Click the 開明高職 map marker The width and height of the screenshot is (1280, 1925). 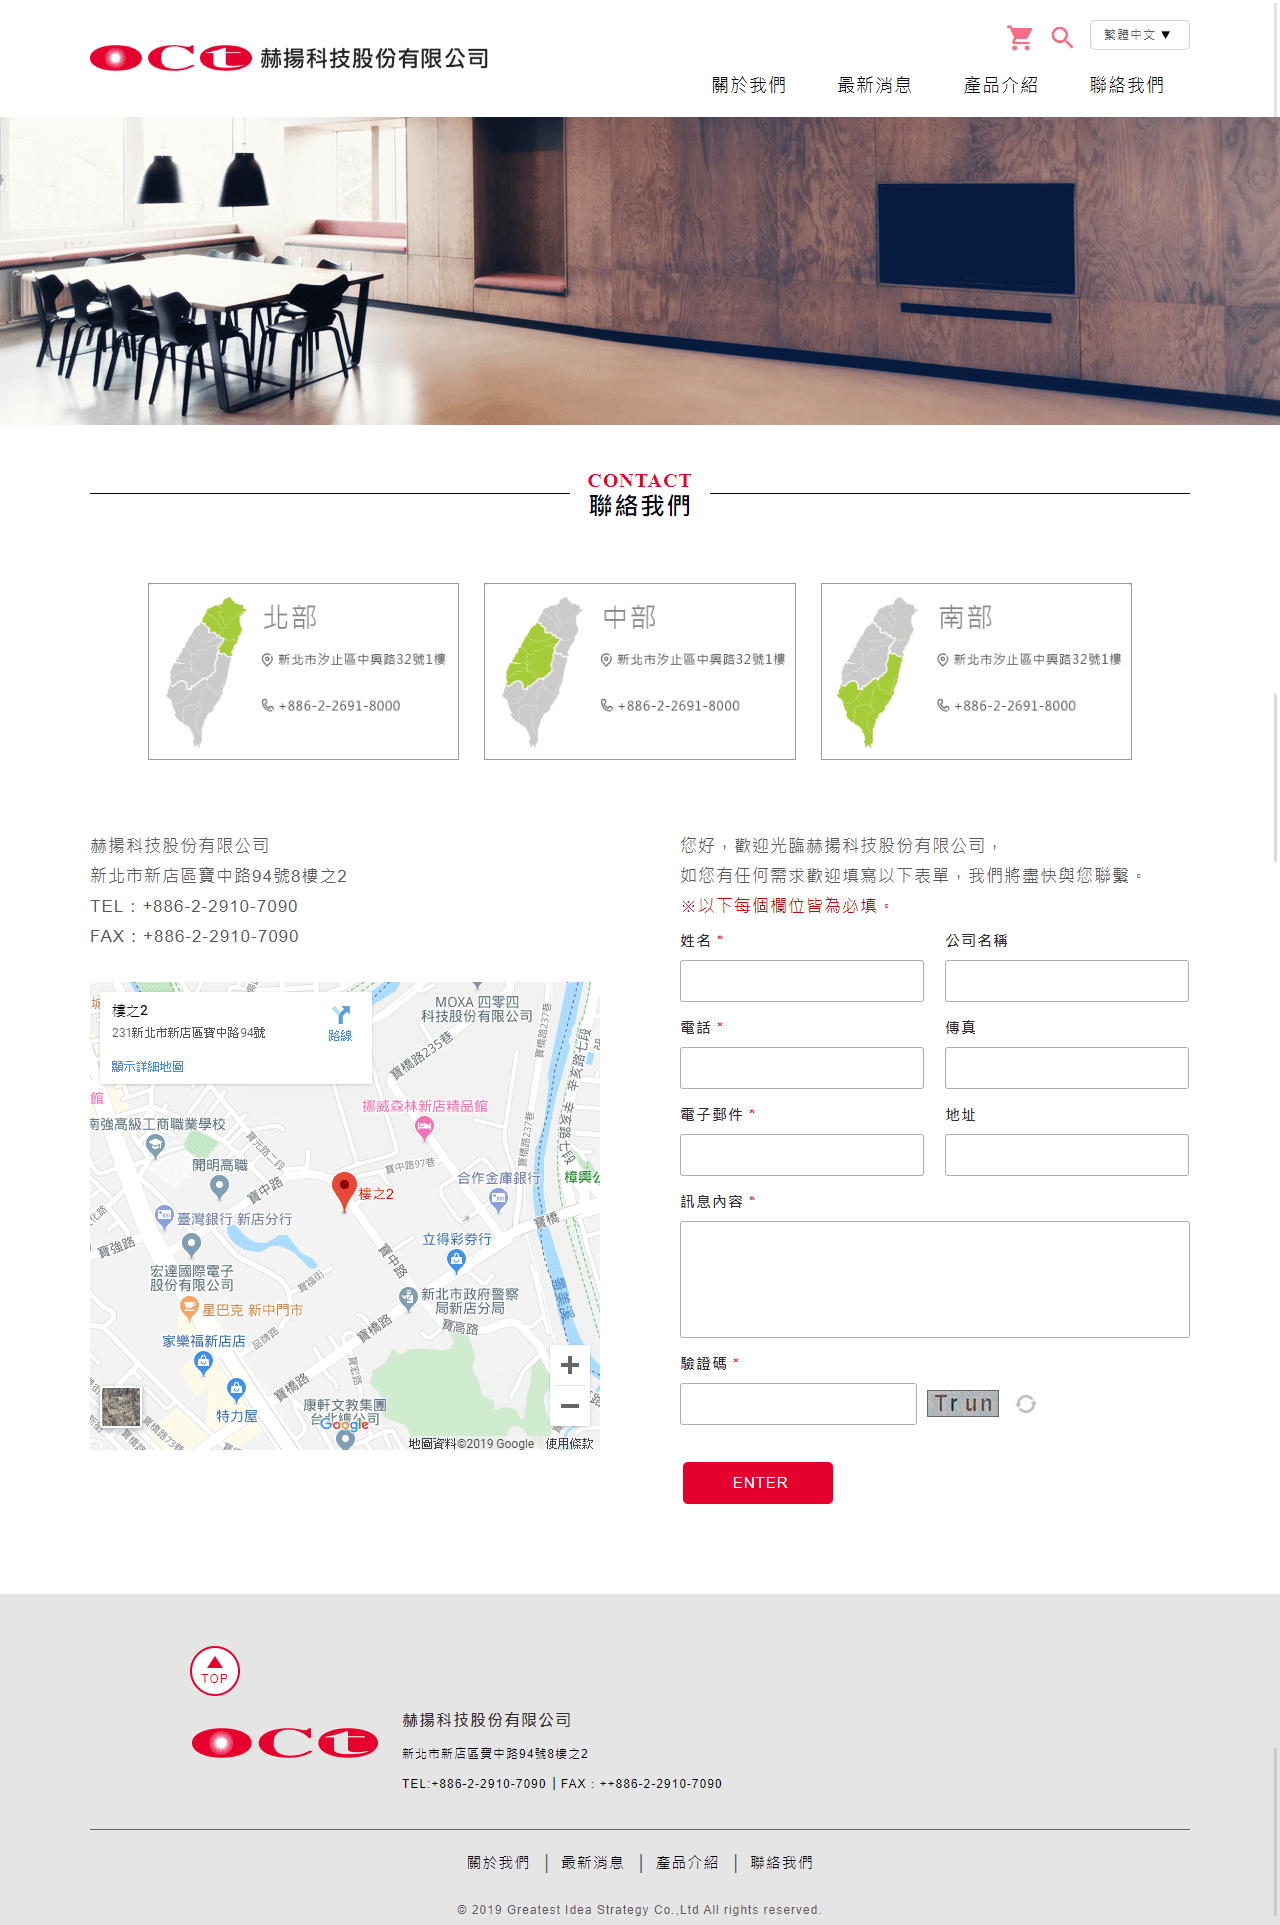pyautogui.click(x=220, y=1186)
